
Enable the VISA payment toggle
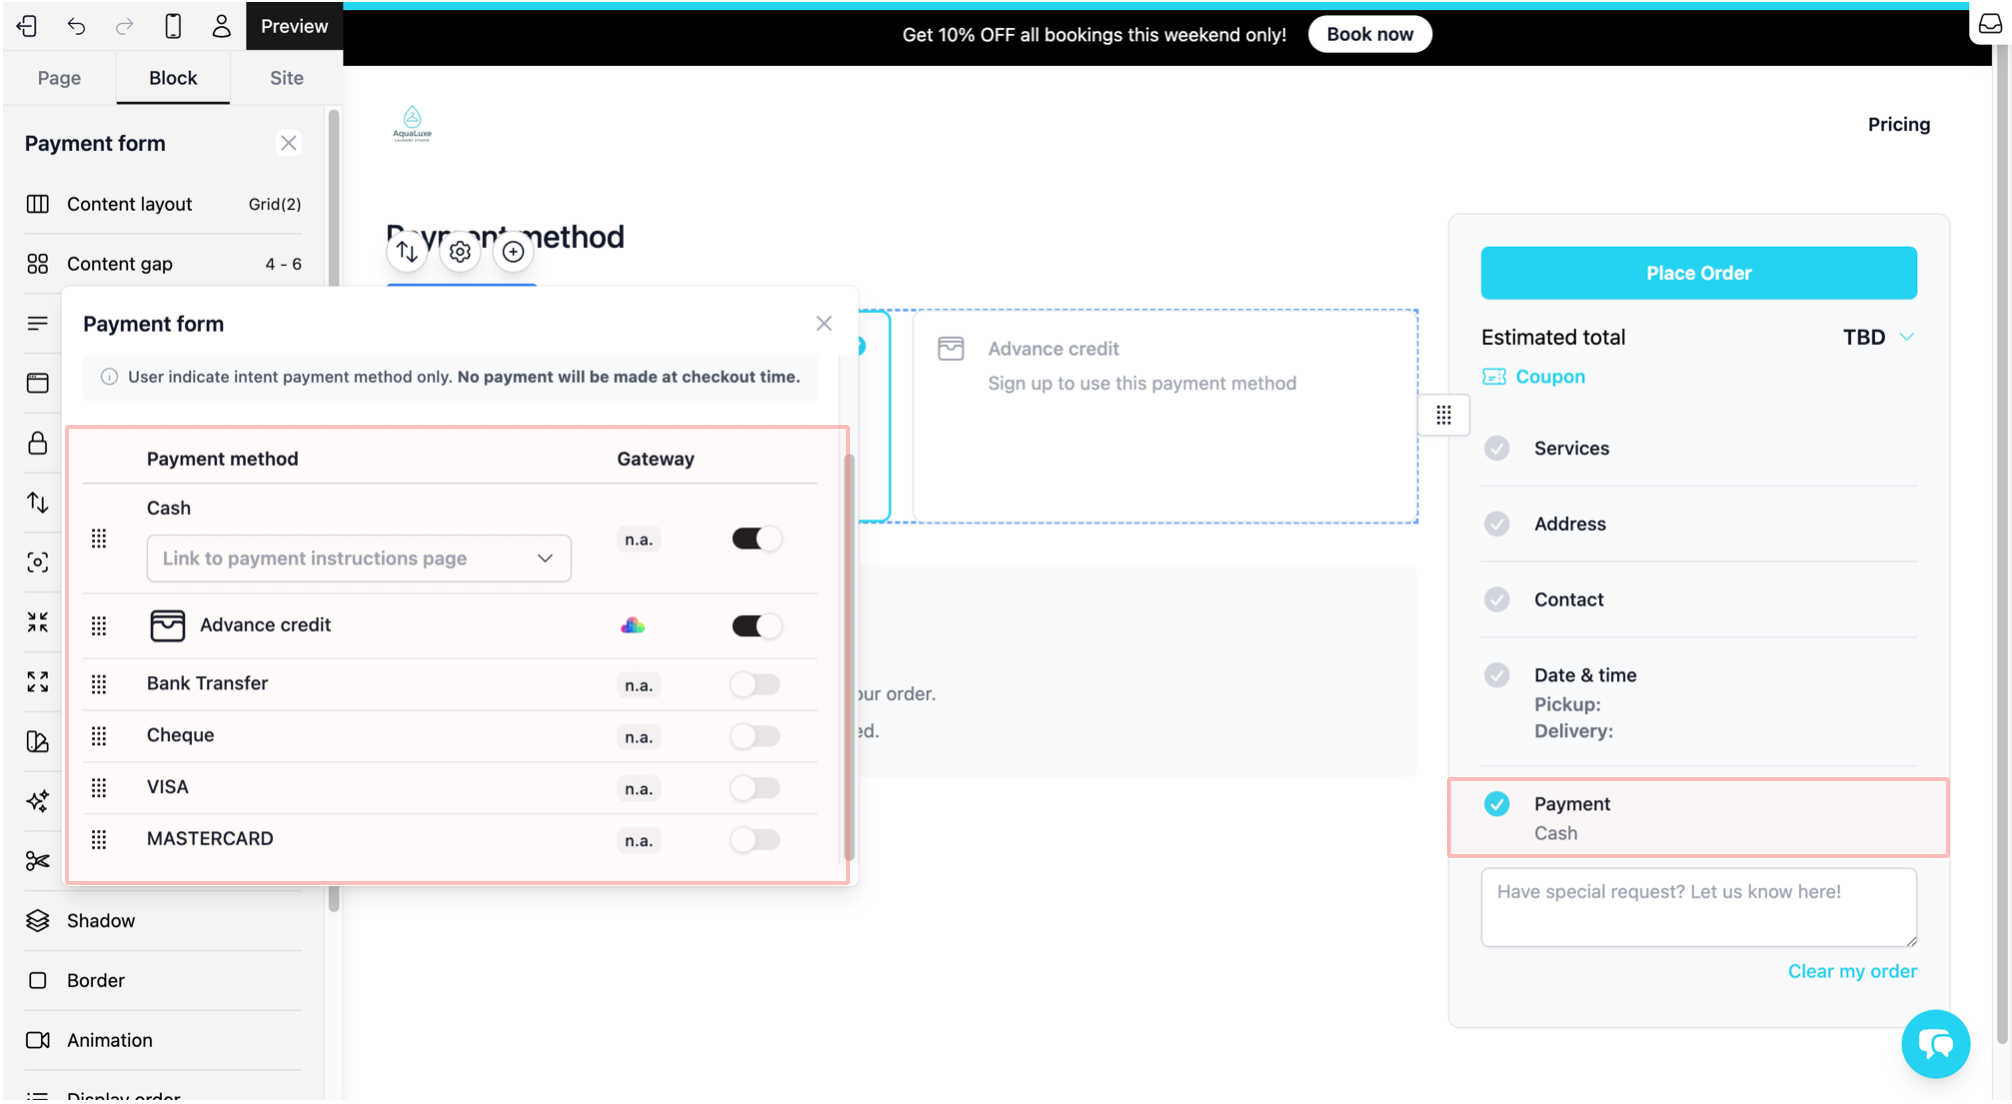coord(755,789)
